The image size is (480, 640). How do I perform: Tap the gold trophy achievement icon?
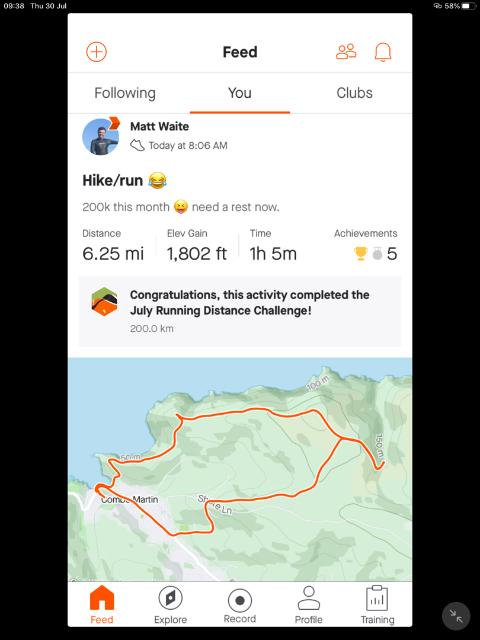pos(360,253)
